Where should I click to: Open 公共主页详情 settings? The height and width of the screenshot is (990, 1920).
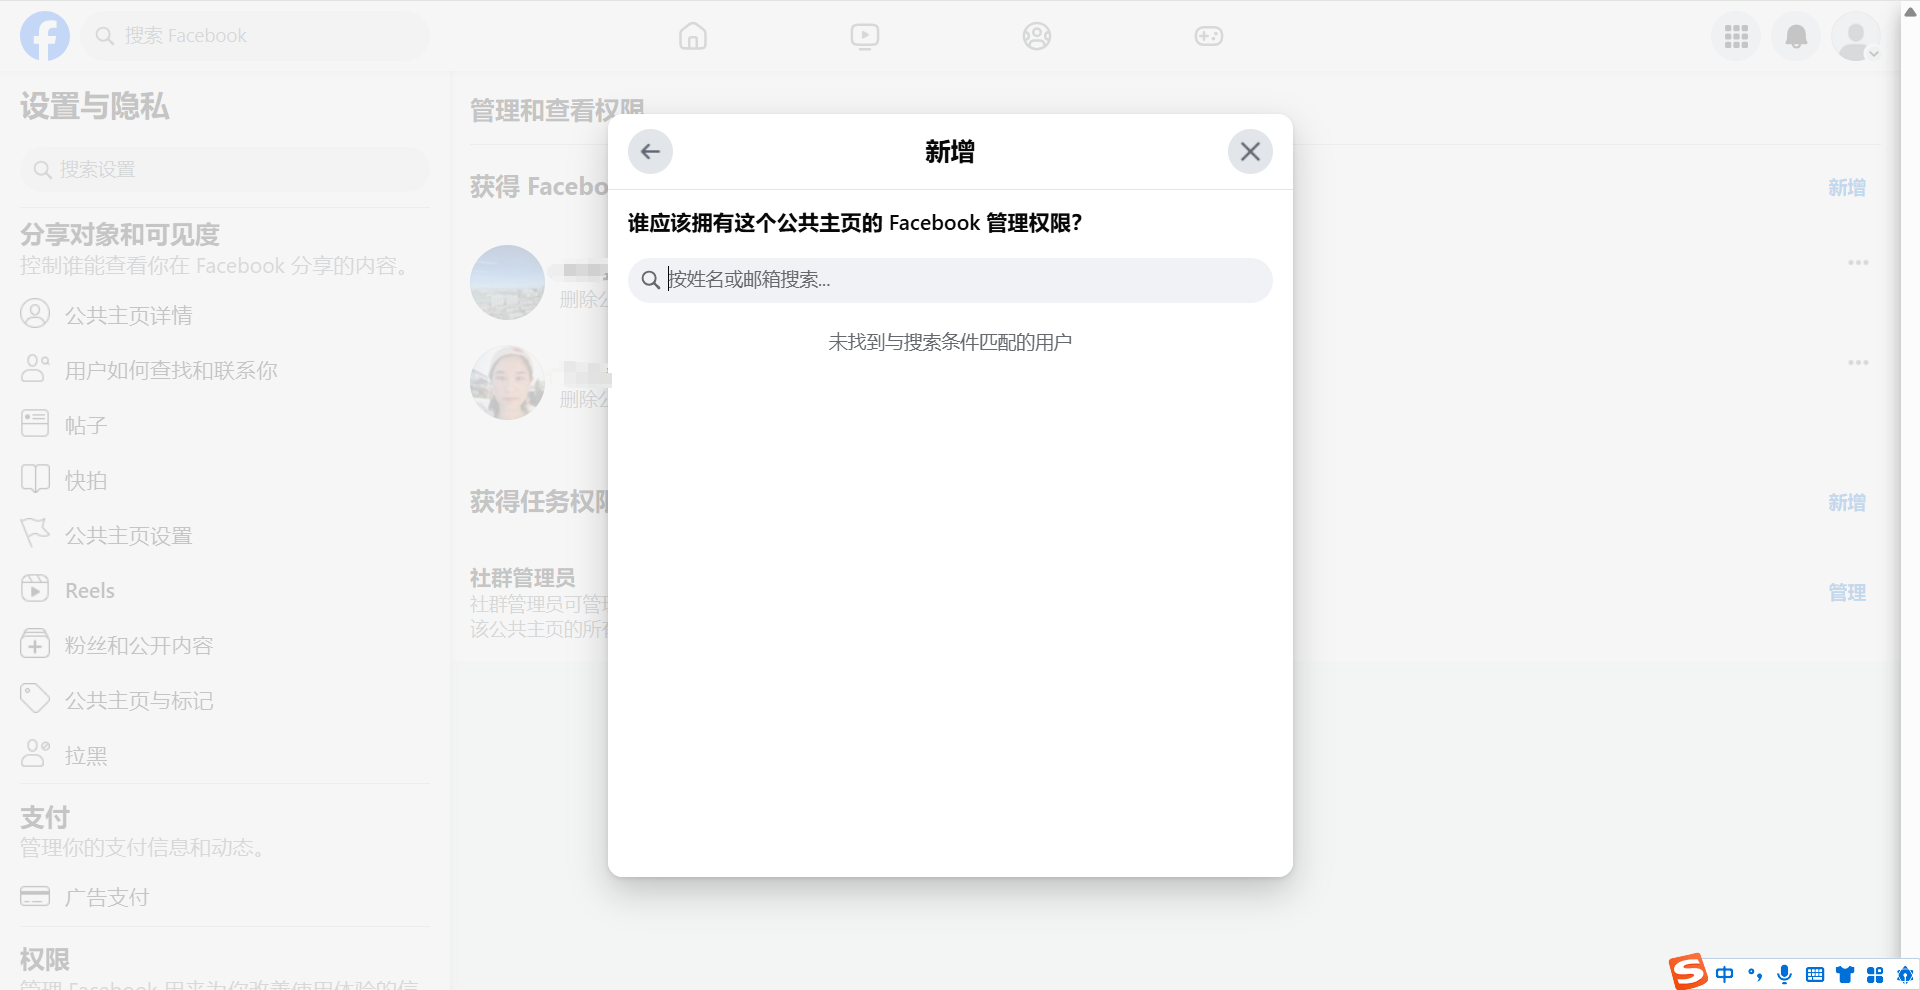225,315
